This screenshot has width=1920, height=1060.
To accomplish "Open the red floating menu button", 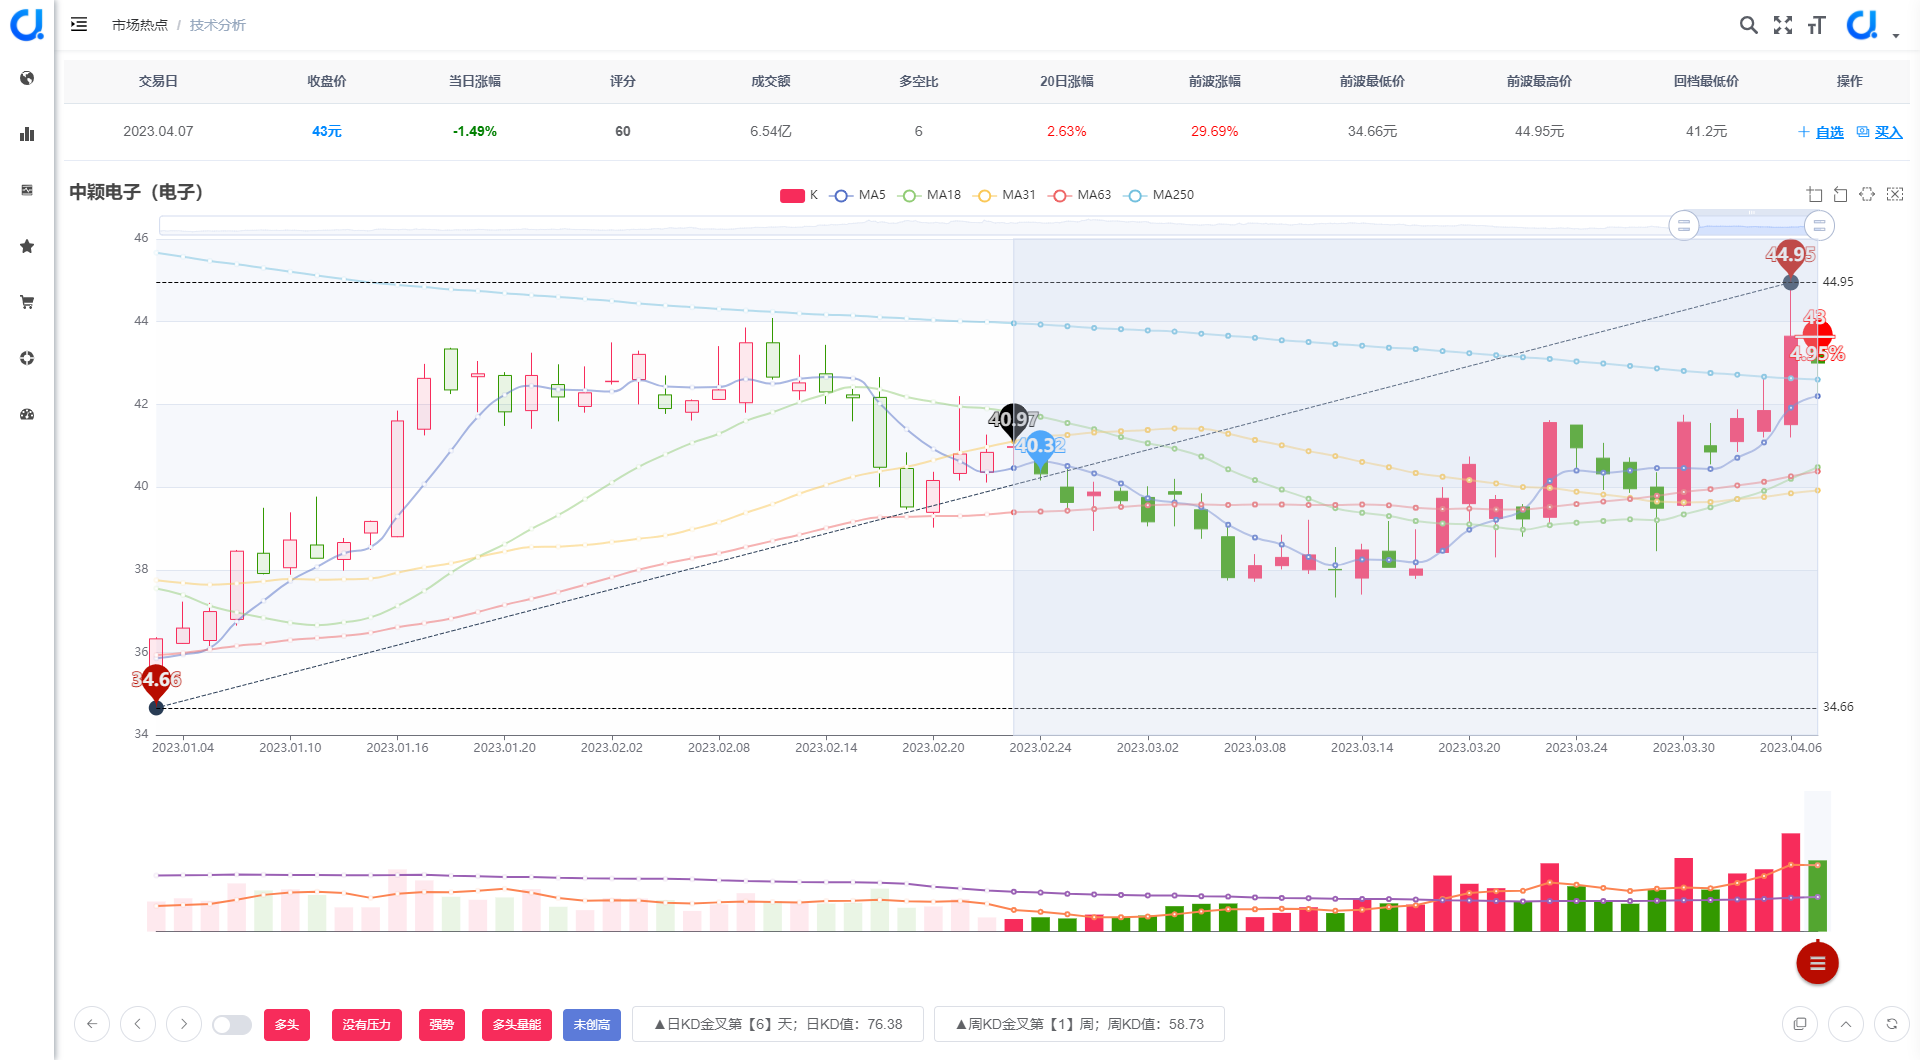I will point(1817,963).
